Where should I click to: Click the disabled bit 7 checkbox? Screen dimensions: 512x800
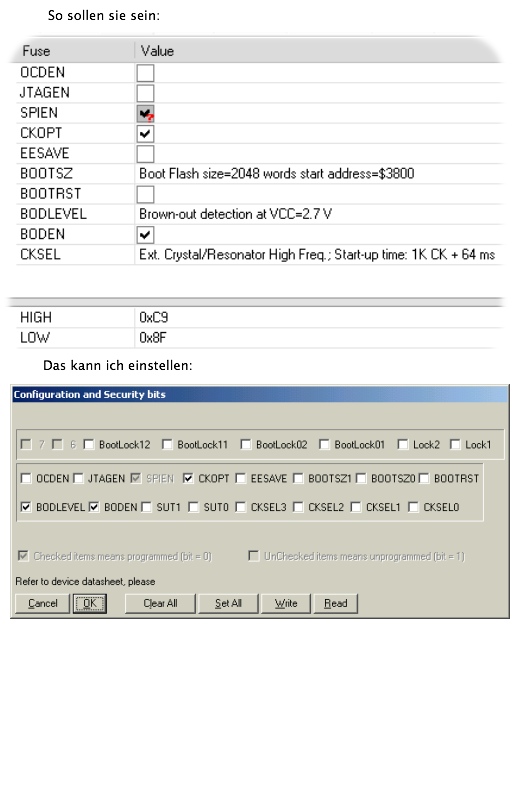tap(26, 444)
